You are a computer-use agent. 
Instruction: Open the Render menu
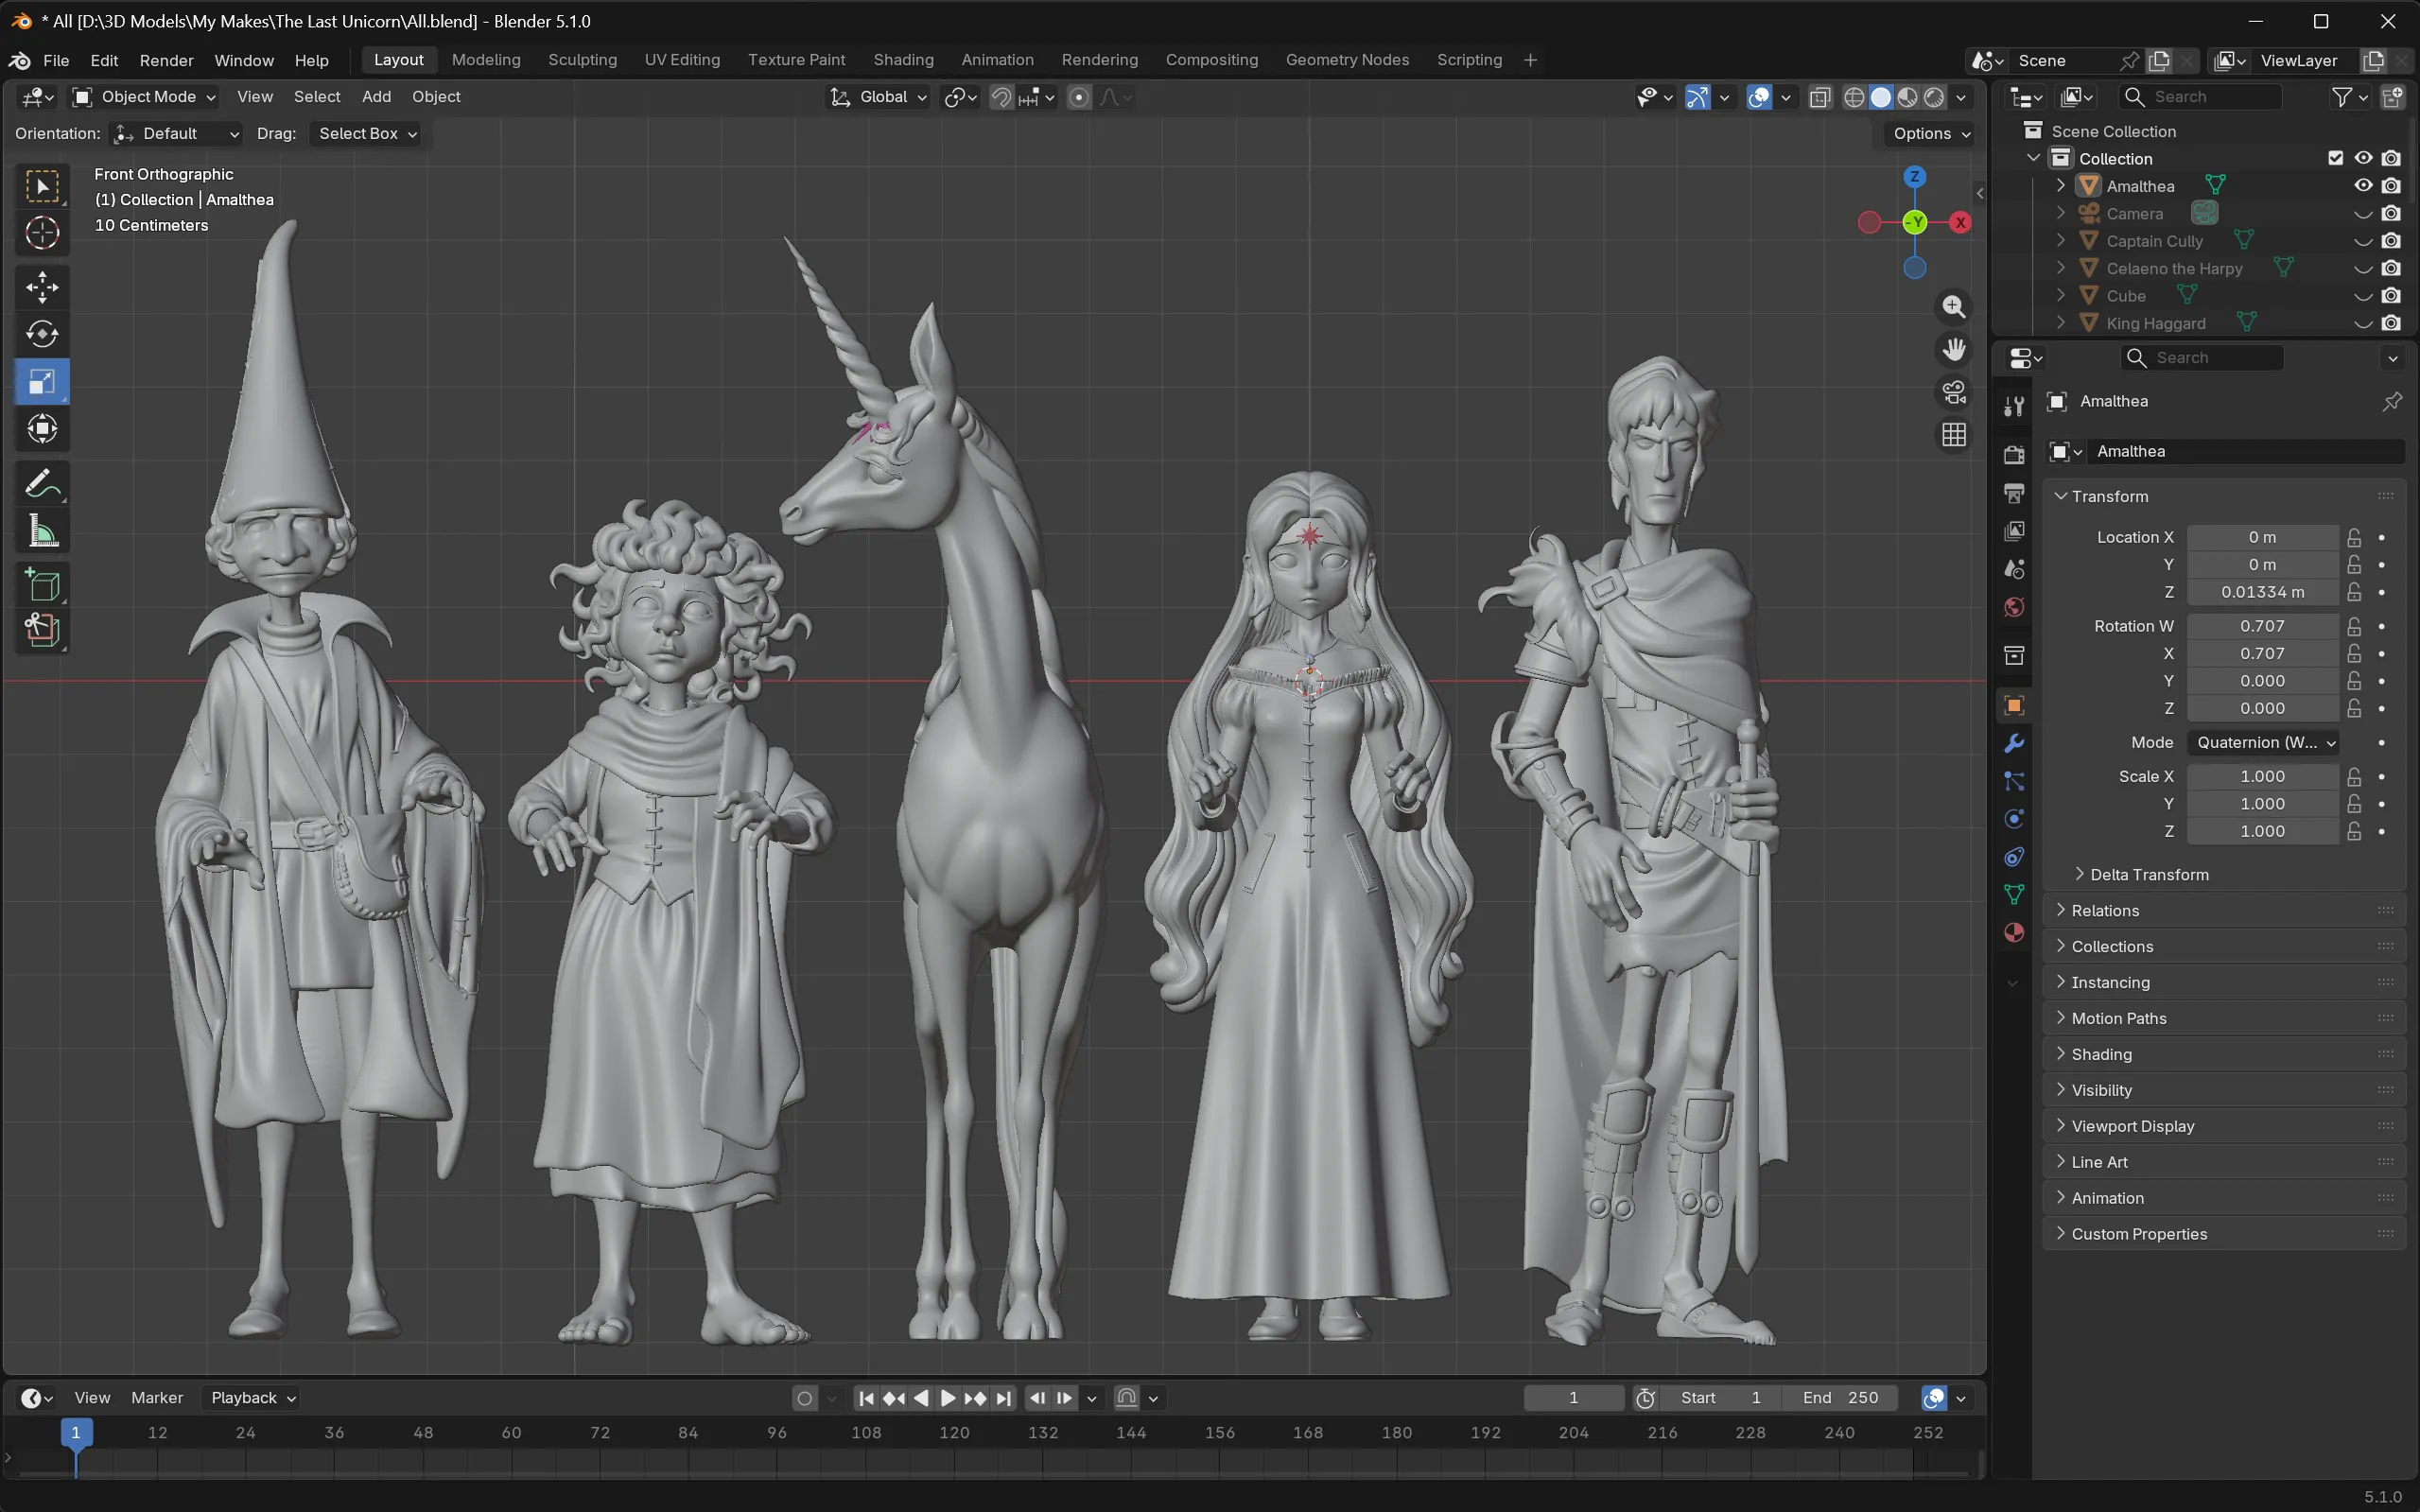166,60
